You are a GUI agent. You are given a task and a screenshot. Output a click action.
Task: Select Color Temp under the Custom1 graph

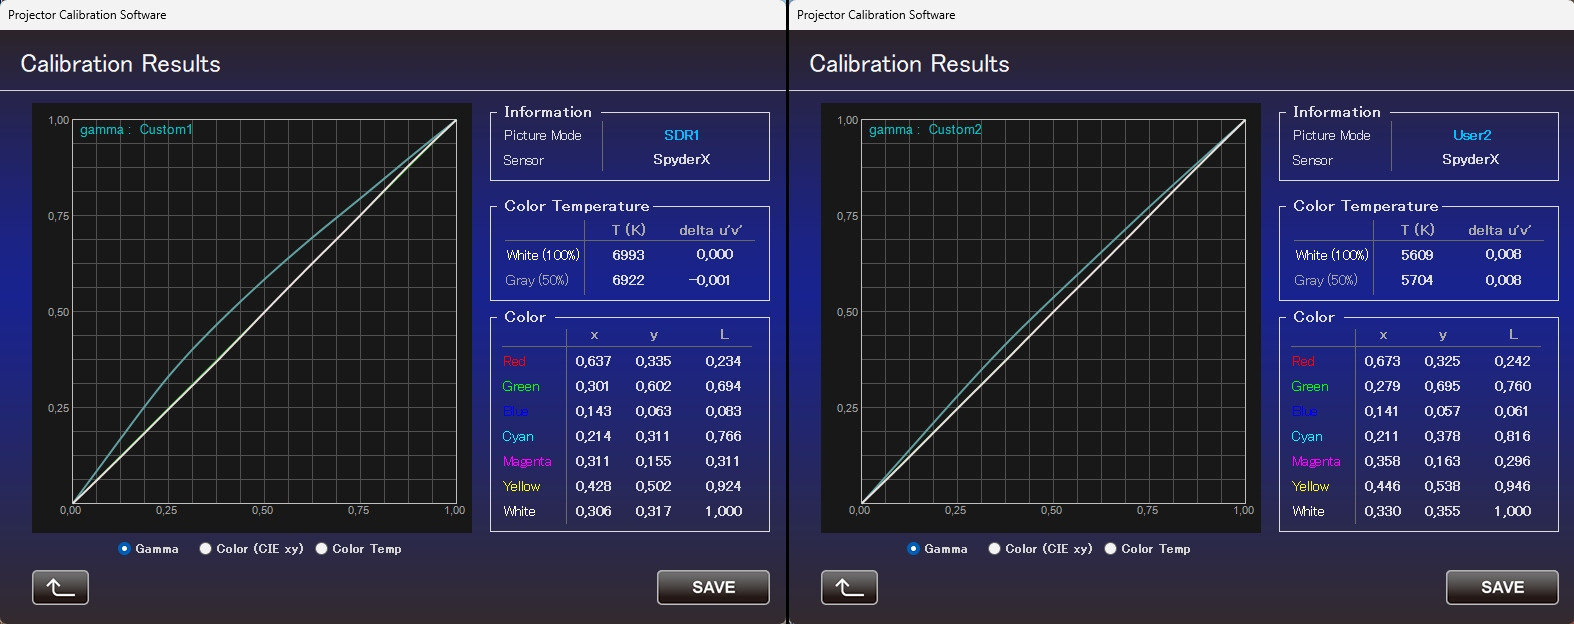[322, 549]
